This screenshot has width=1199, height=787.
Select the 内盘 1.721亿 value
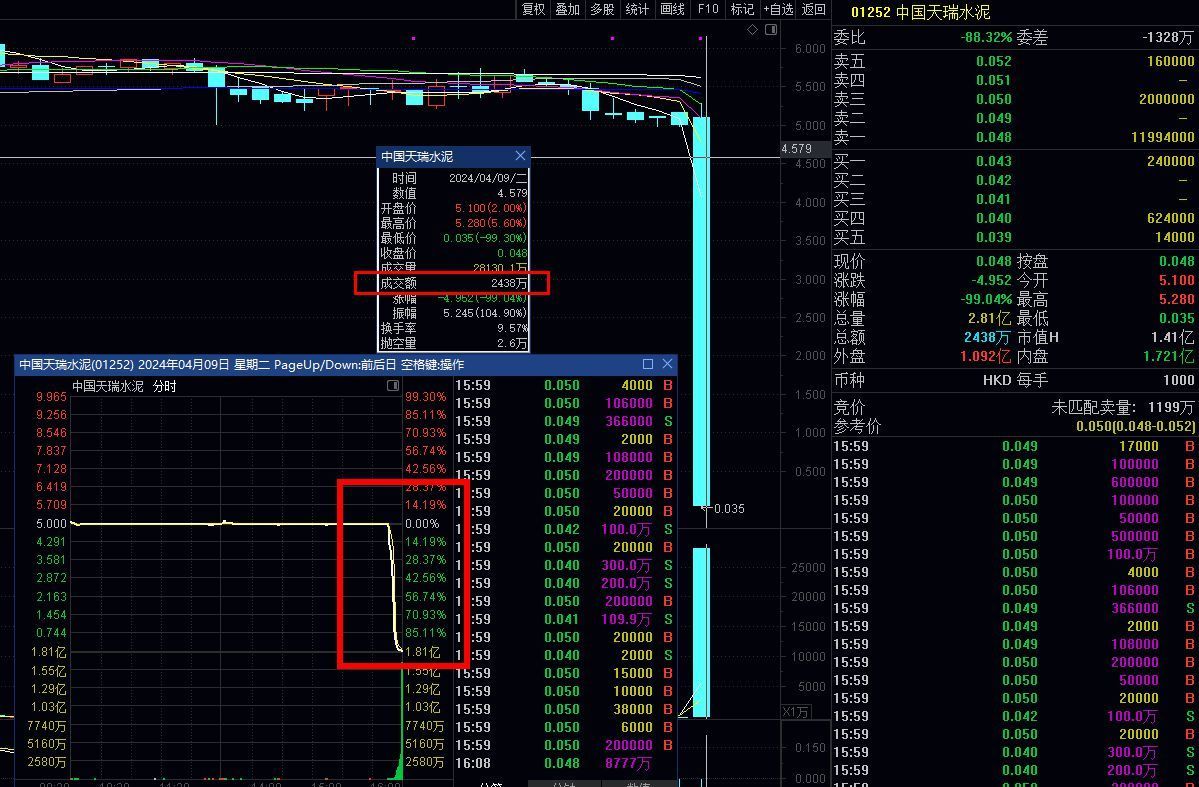1168,356
